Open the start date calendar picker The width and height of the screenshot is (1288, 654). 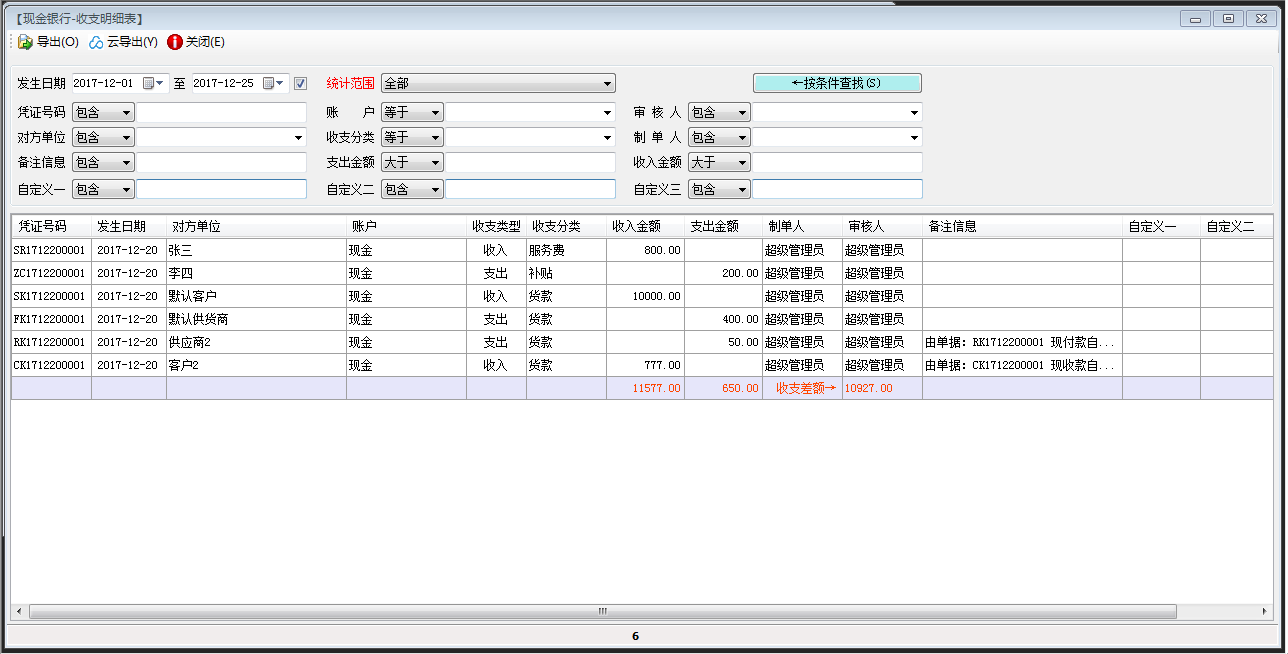click(152, 84)
